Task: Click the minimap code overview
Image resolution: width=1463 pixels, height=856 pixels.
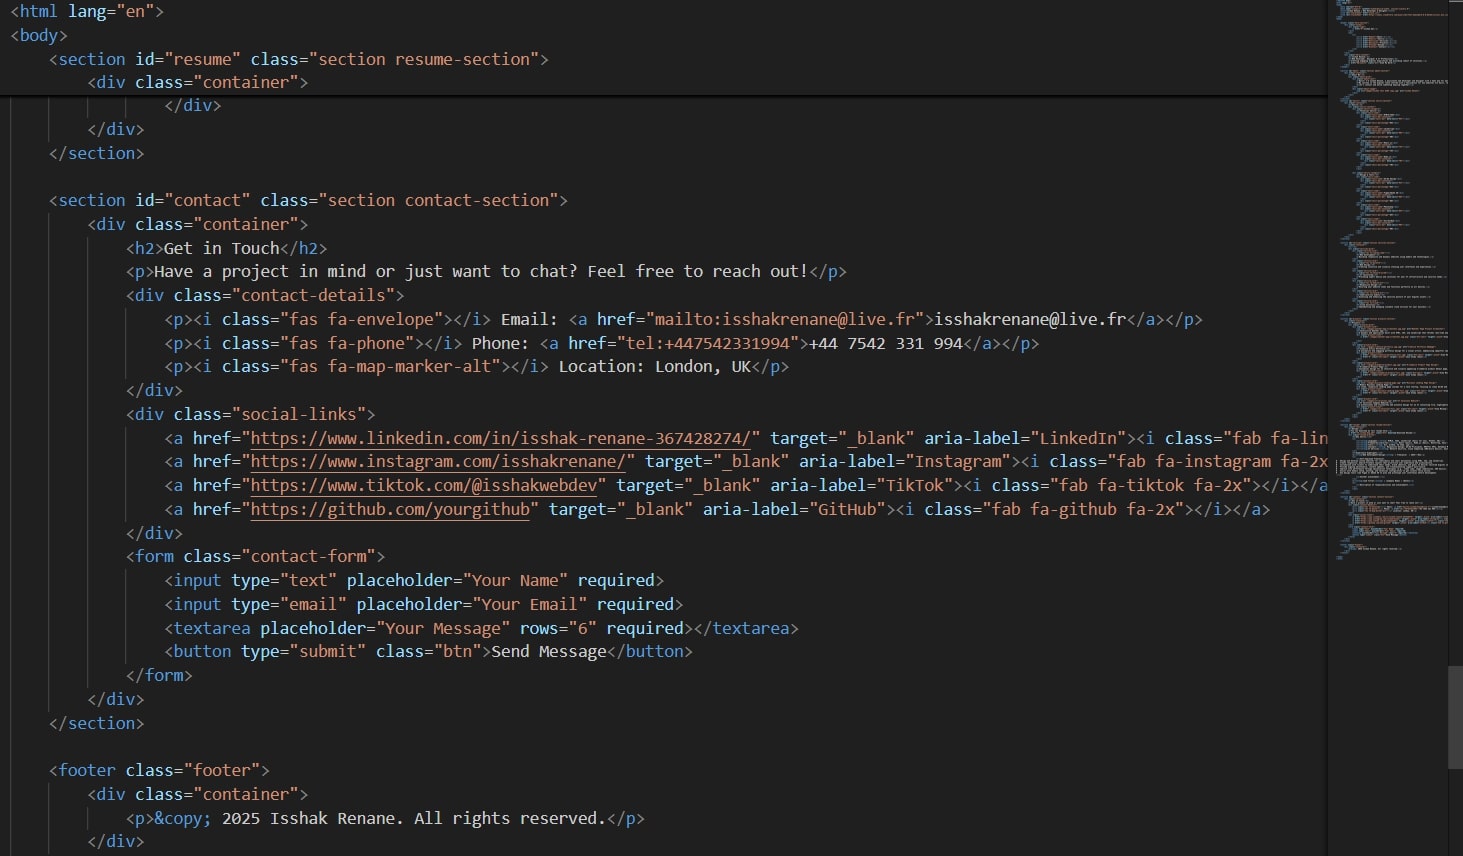Action: 1390,280
